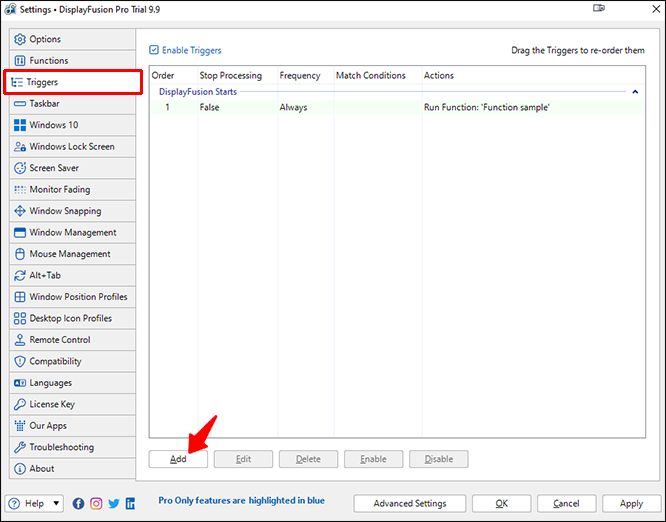Click the Languages icon
The width and height of the screenshot is (666, 522).
point(20,383)
